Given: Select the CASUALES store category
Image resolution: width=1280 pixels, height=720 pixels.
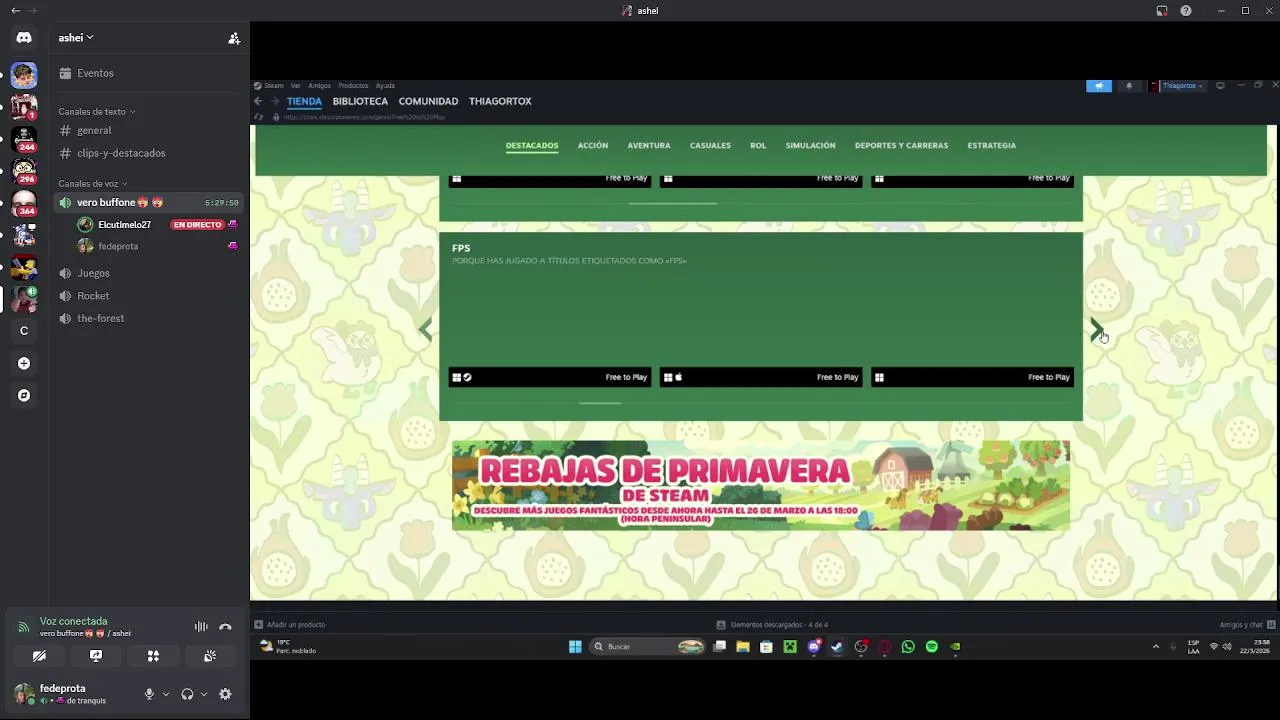Looking at the screenshot, I should [710, 145].
